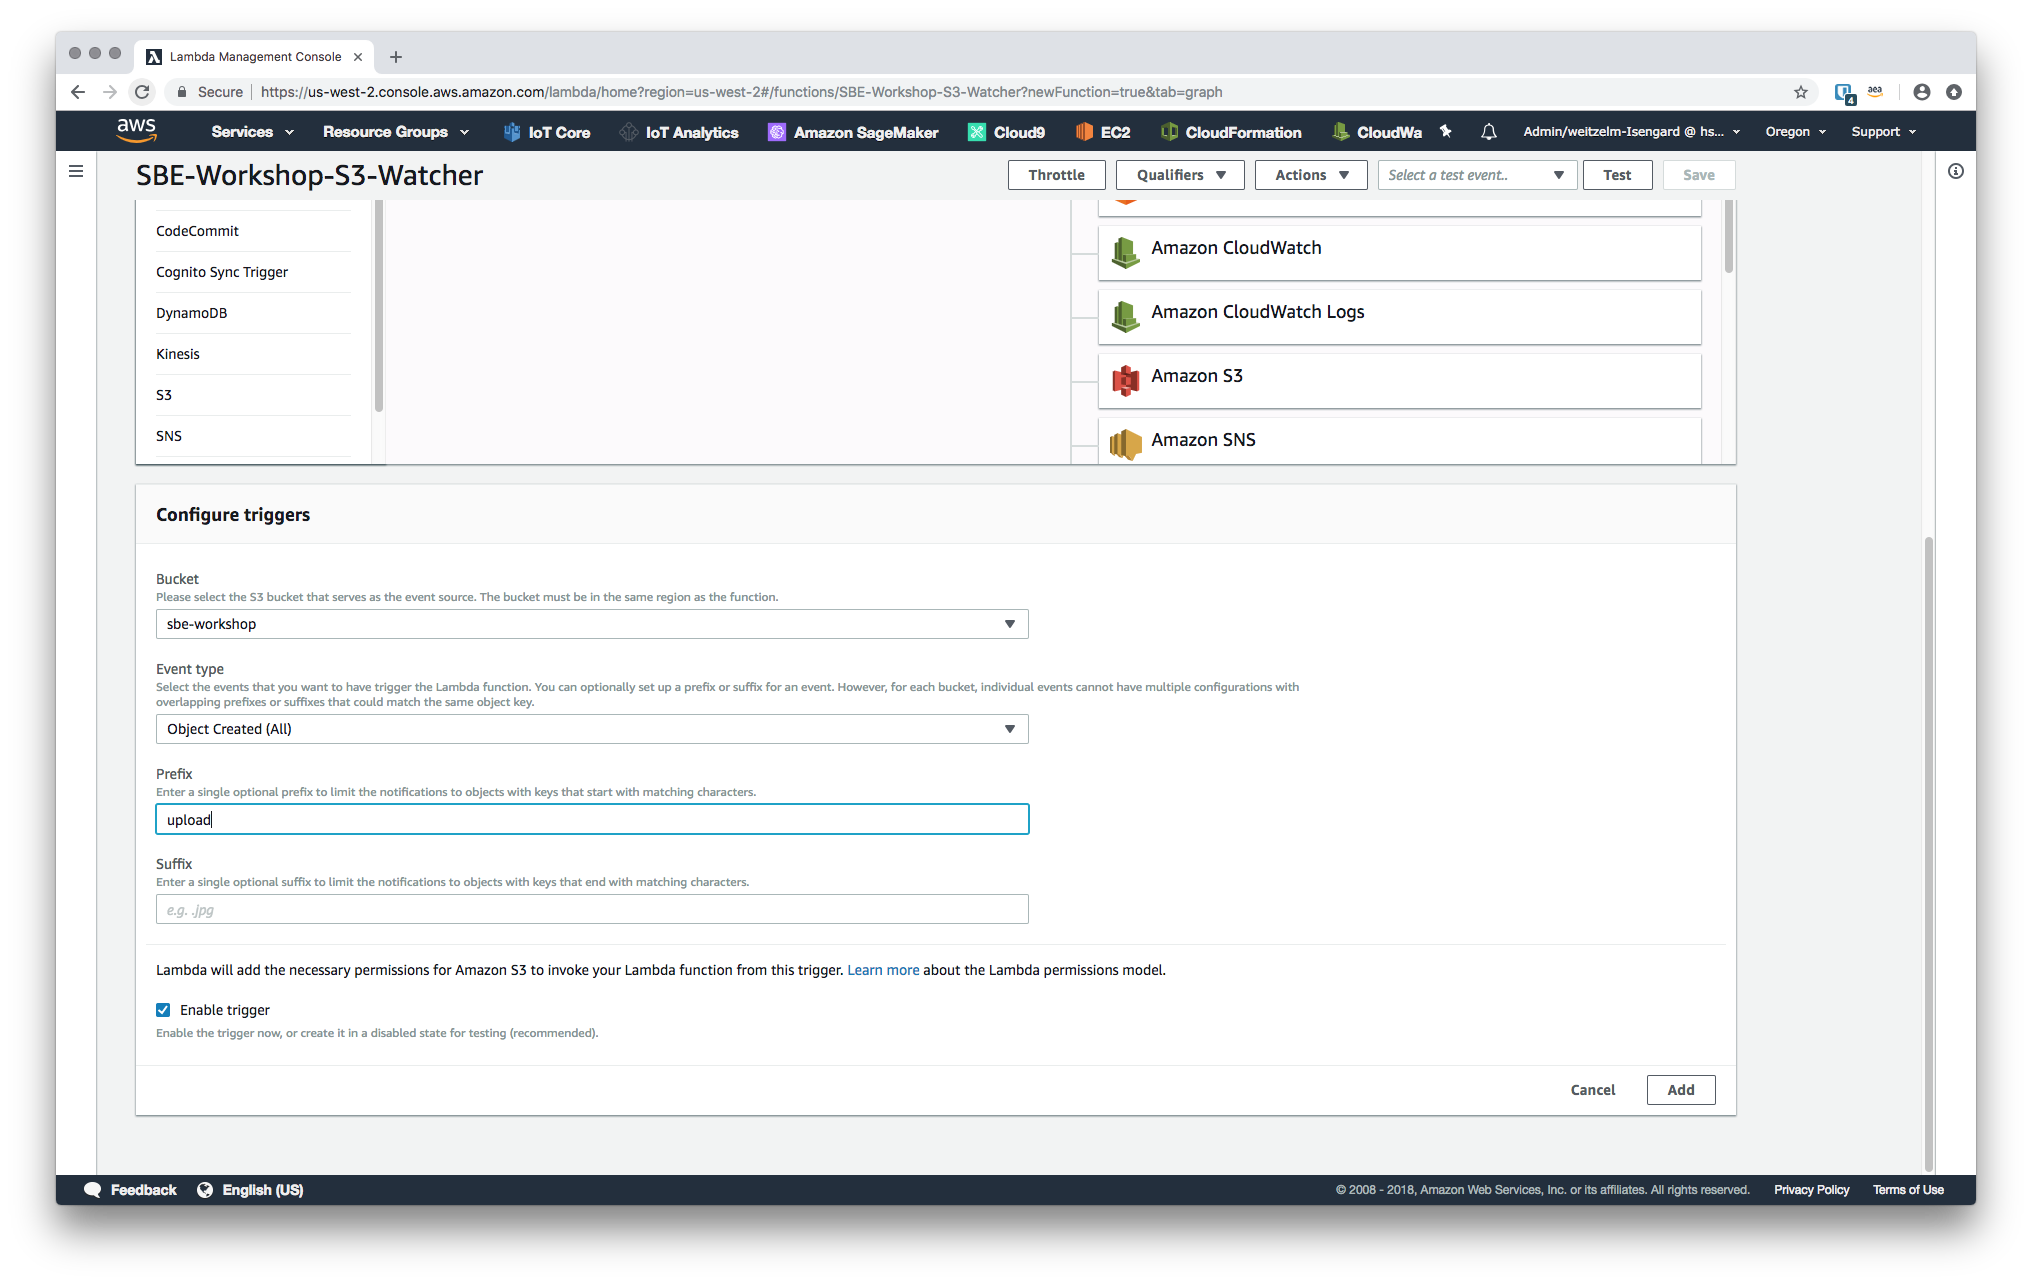Click the browser forward arrow

click(110, 92)
